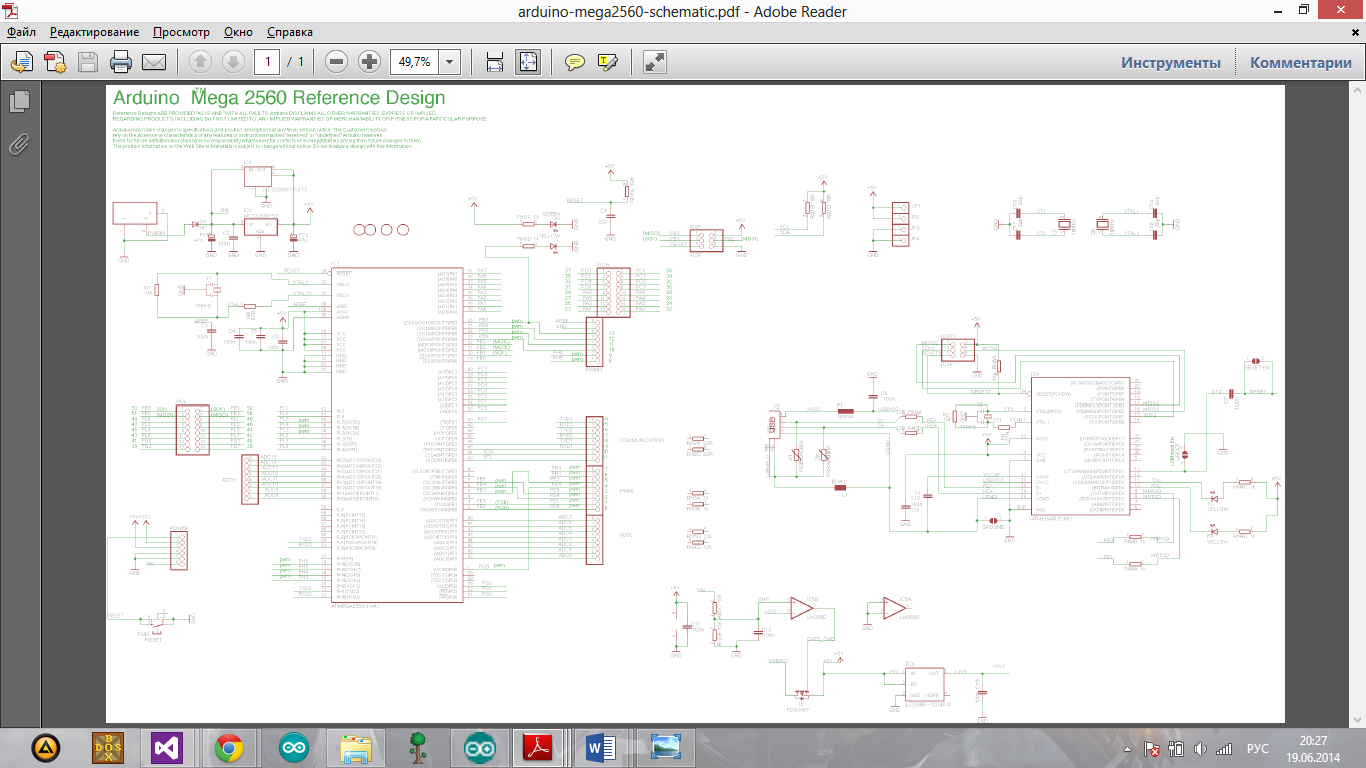Switch to read mode with expand arrows icon
1366x768 pixels.
tap(655, 62)
